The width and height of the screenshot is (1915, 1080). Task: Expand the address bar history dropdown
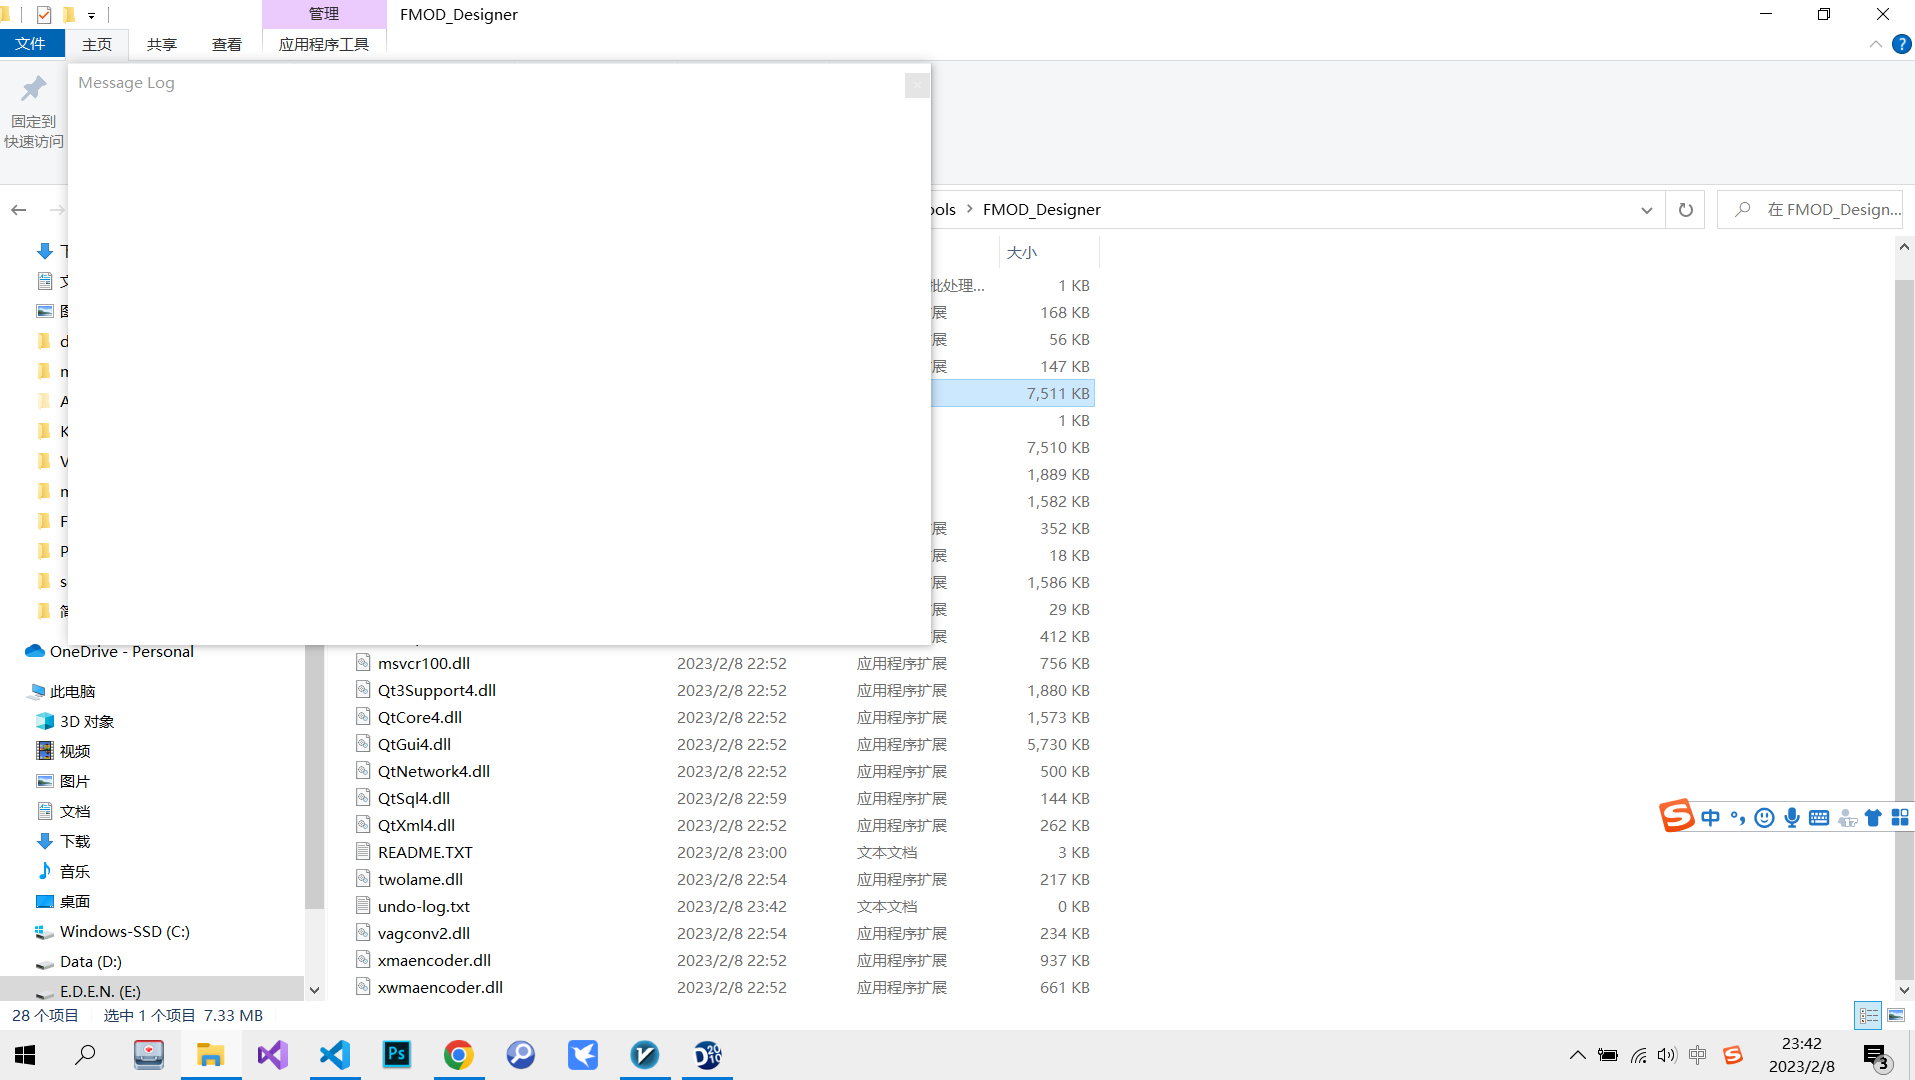[x=1647, y=210]
